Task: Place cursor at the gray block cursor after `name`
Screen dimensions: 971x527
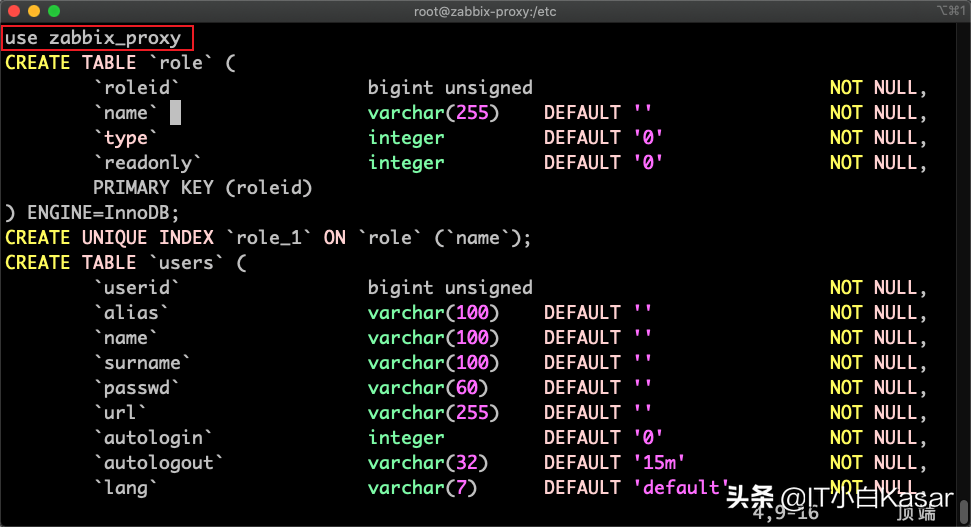Action: click(175, 113)
